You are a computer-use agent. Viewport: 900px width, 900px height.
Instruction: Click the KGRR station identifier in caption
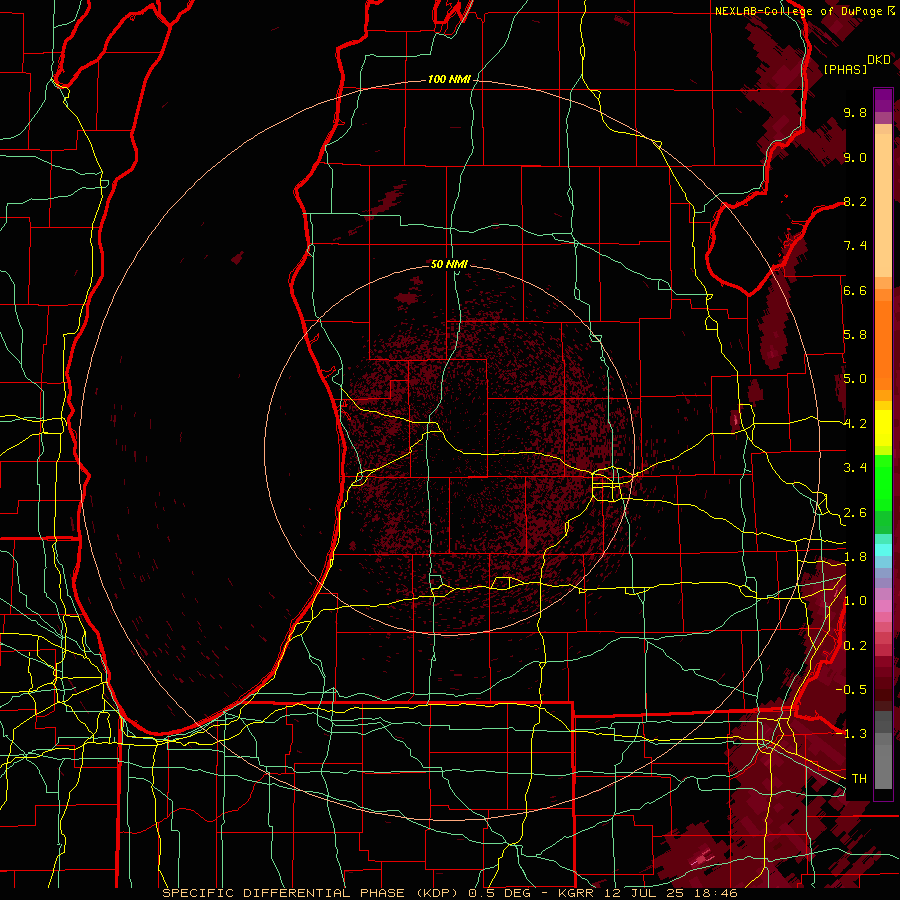(x=577, y=893)
